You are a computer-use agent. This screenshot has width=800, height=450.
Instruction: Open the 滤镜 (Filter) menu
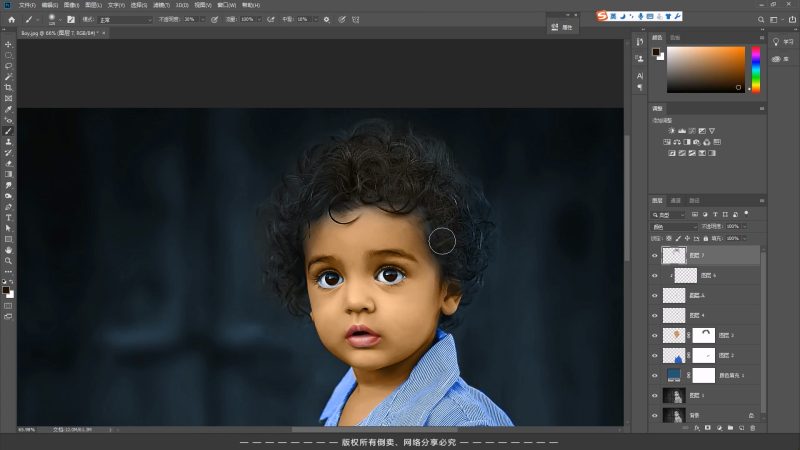pos(162,4)
